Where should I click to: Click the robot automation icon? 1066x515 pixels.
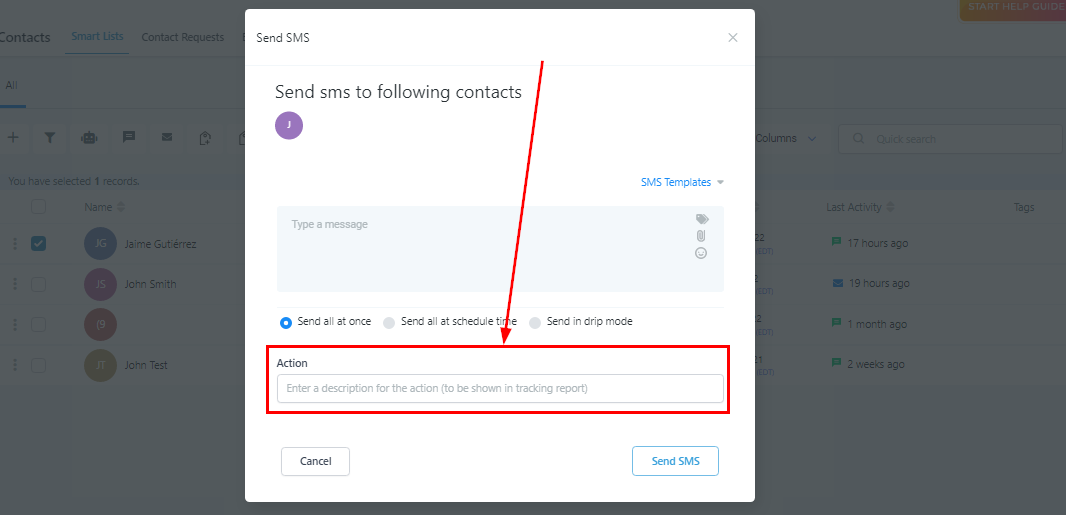89,138
